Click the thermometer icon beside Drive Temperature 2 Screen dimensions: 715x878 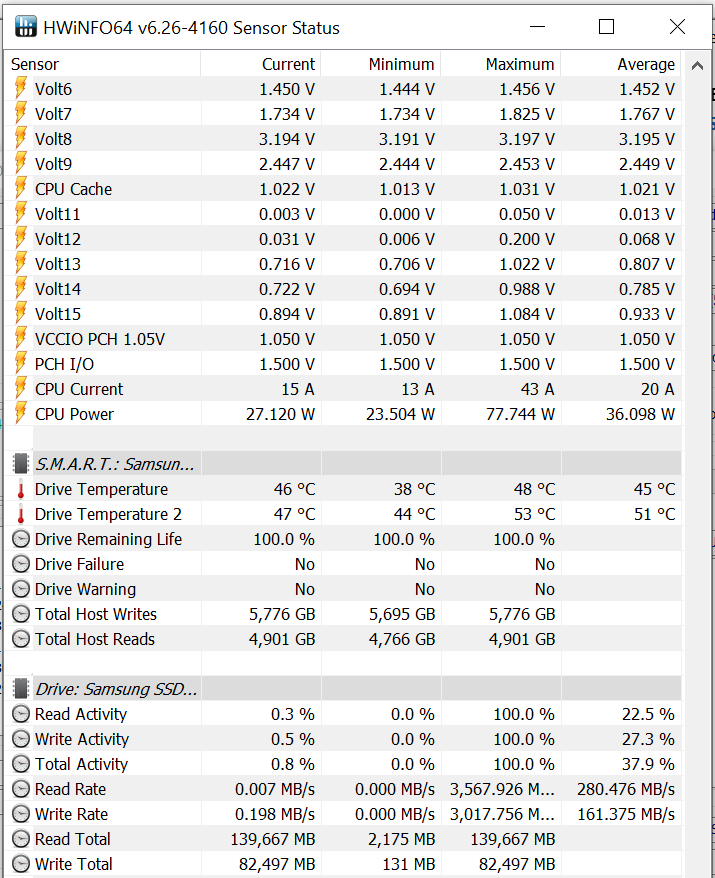click(x=21, y=514)
